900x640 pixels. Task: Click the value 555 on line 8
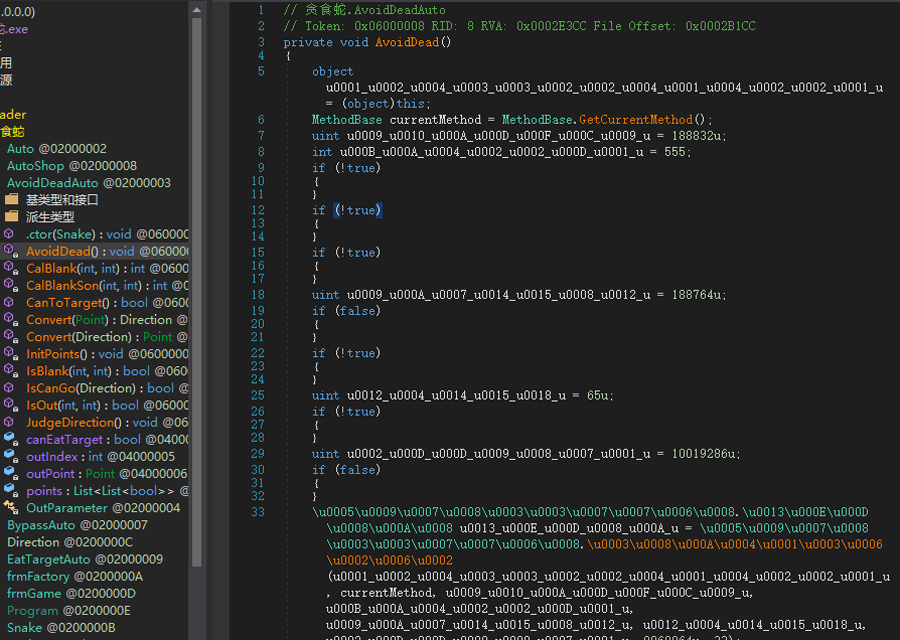point(674,152)
